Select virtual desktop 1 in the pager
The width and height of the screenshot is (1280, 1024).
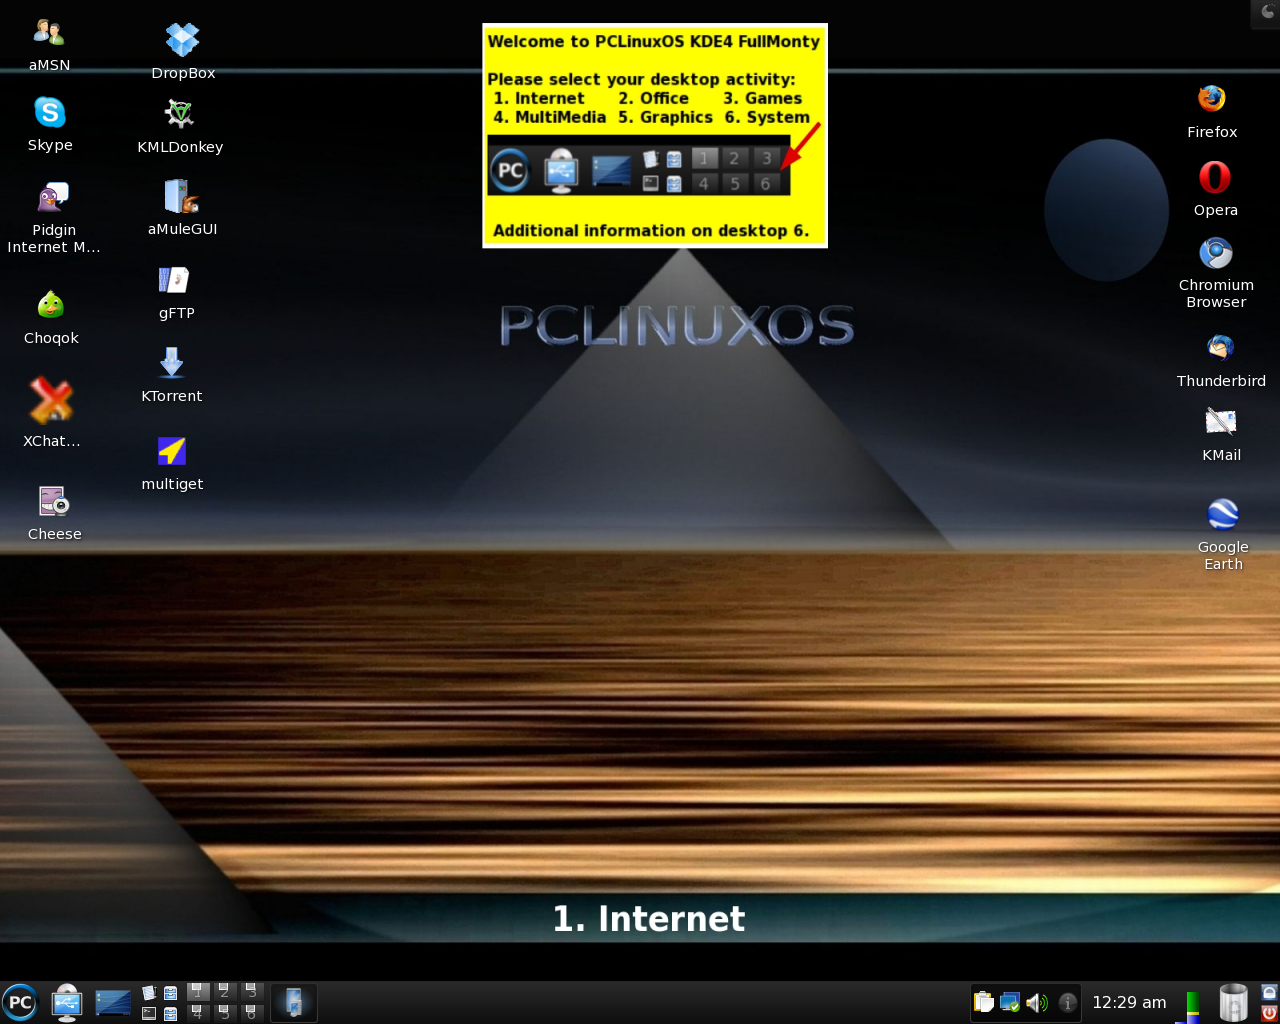click(x=198, y=992)
